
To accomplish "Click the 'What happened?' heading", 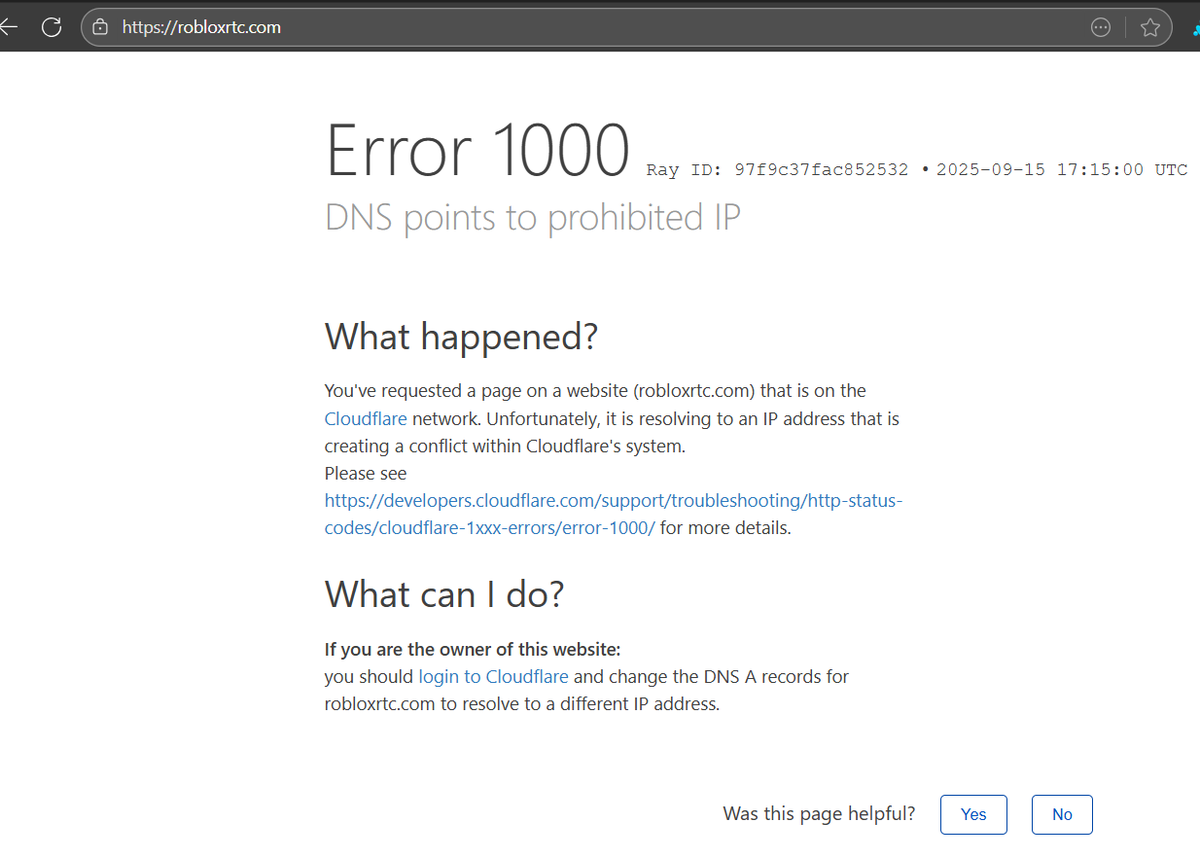I will click(461, 337).
